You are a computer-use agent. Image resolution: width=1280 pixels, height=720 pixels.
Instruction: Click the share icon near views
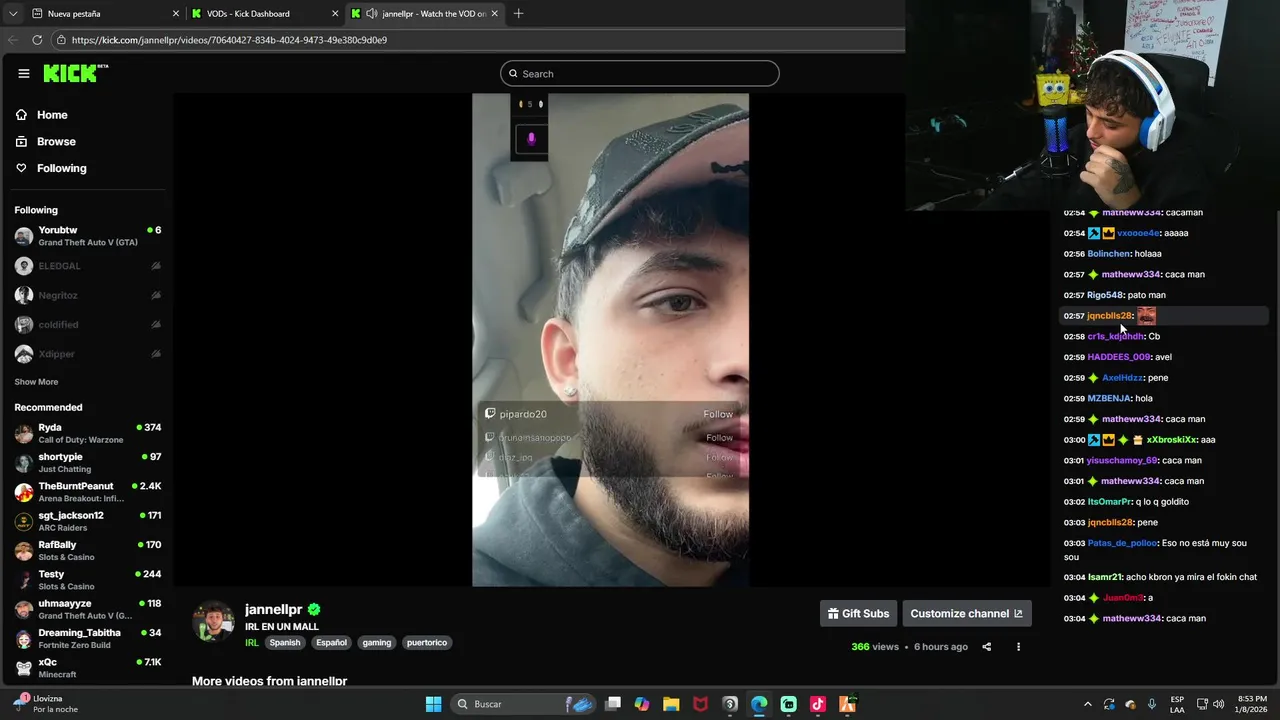986,647
